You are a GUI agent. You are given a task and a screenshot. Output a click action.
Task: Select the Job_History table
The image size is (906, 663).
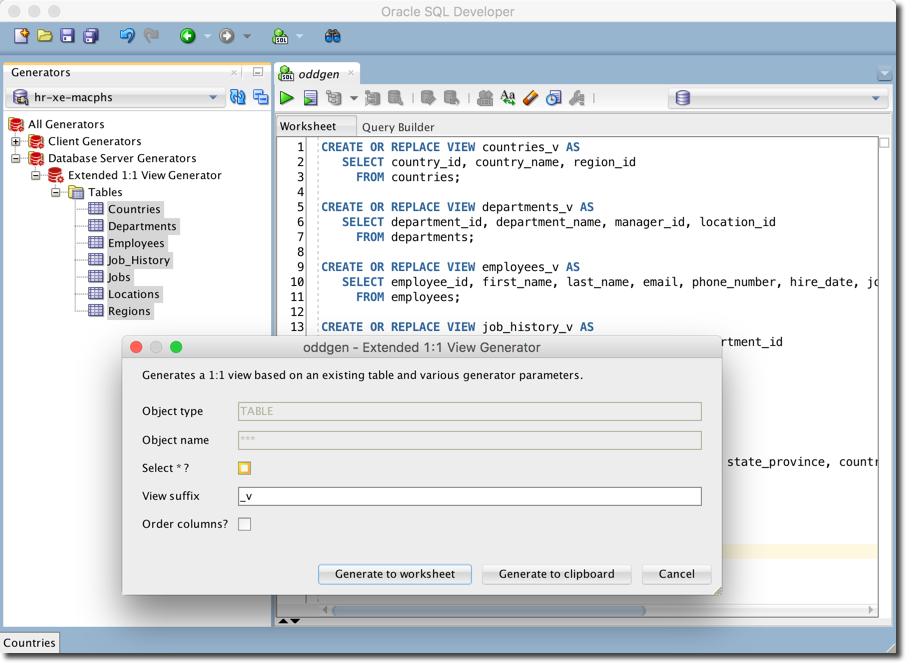tap(139, 260)
